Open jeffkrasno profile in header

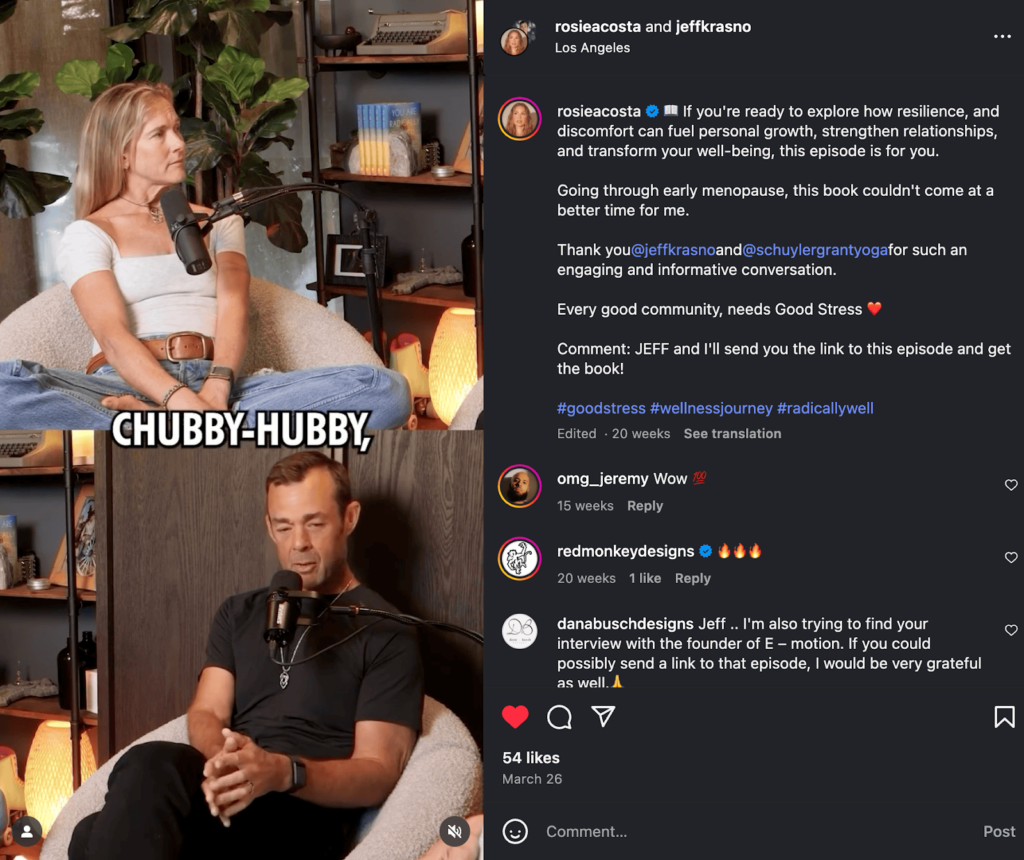click(x=713, y=27)
